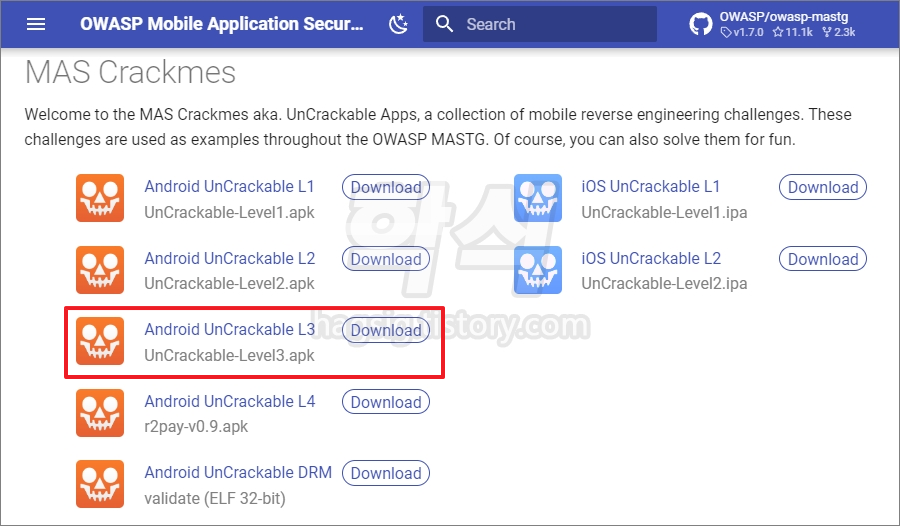
Task: Focus the Search input field
Action: pos(540,24)
